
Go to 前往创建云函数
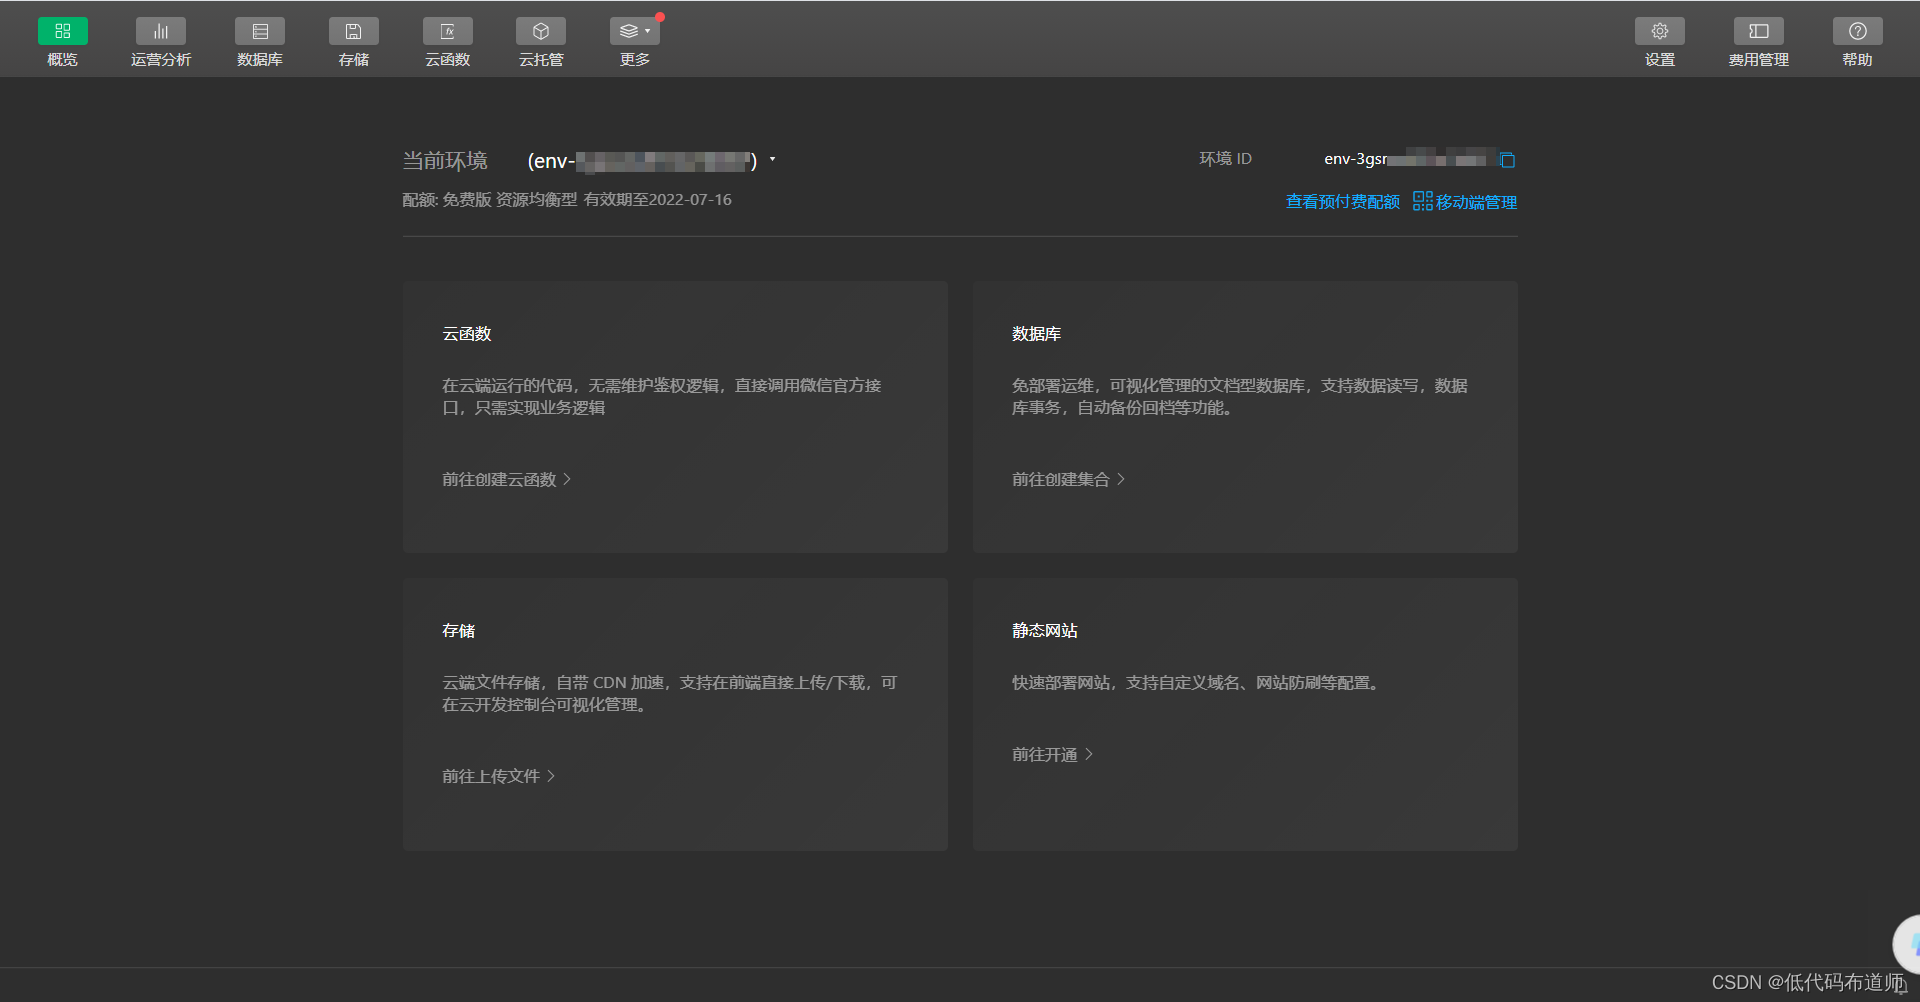507,480
